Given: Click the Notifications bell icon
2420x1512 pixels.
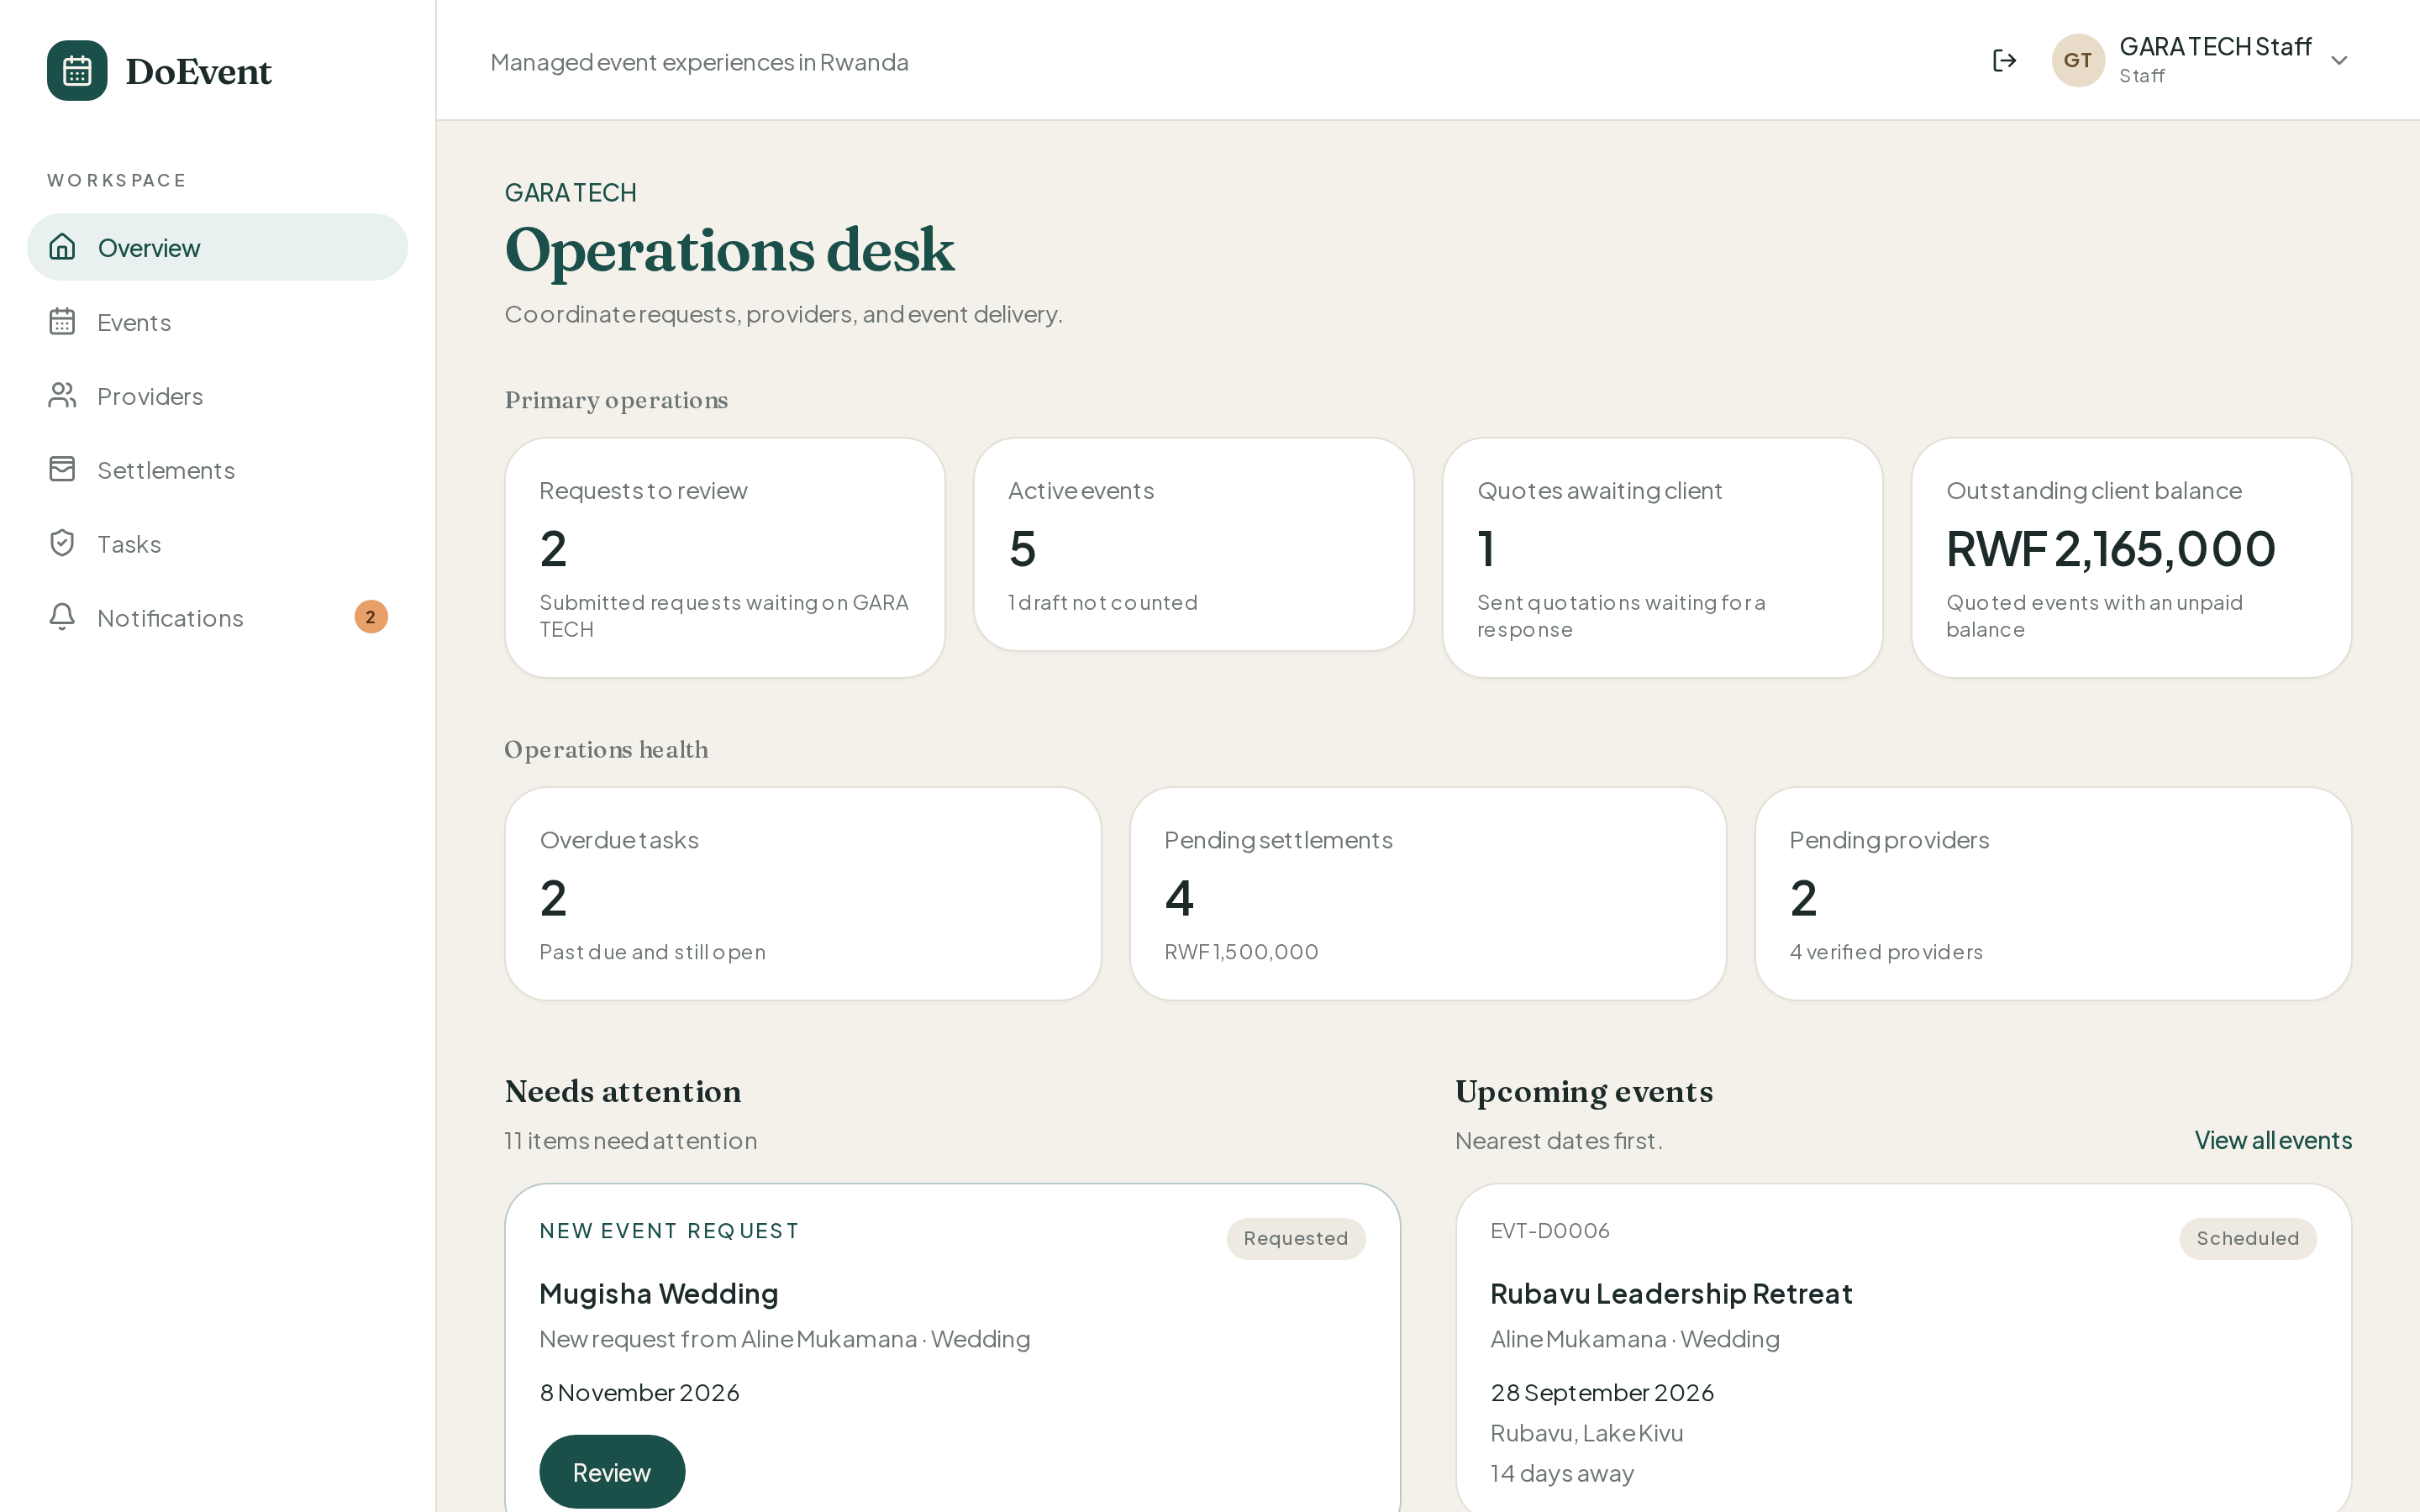Looking at the screenshot, I should [62, 617].
